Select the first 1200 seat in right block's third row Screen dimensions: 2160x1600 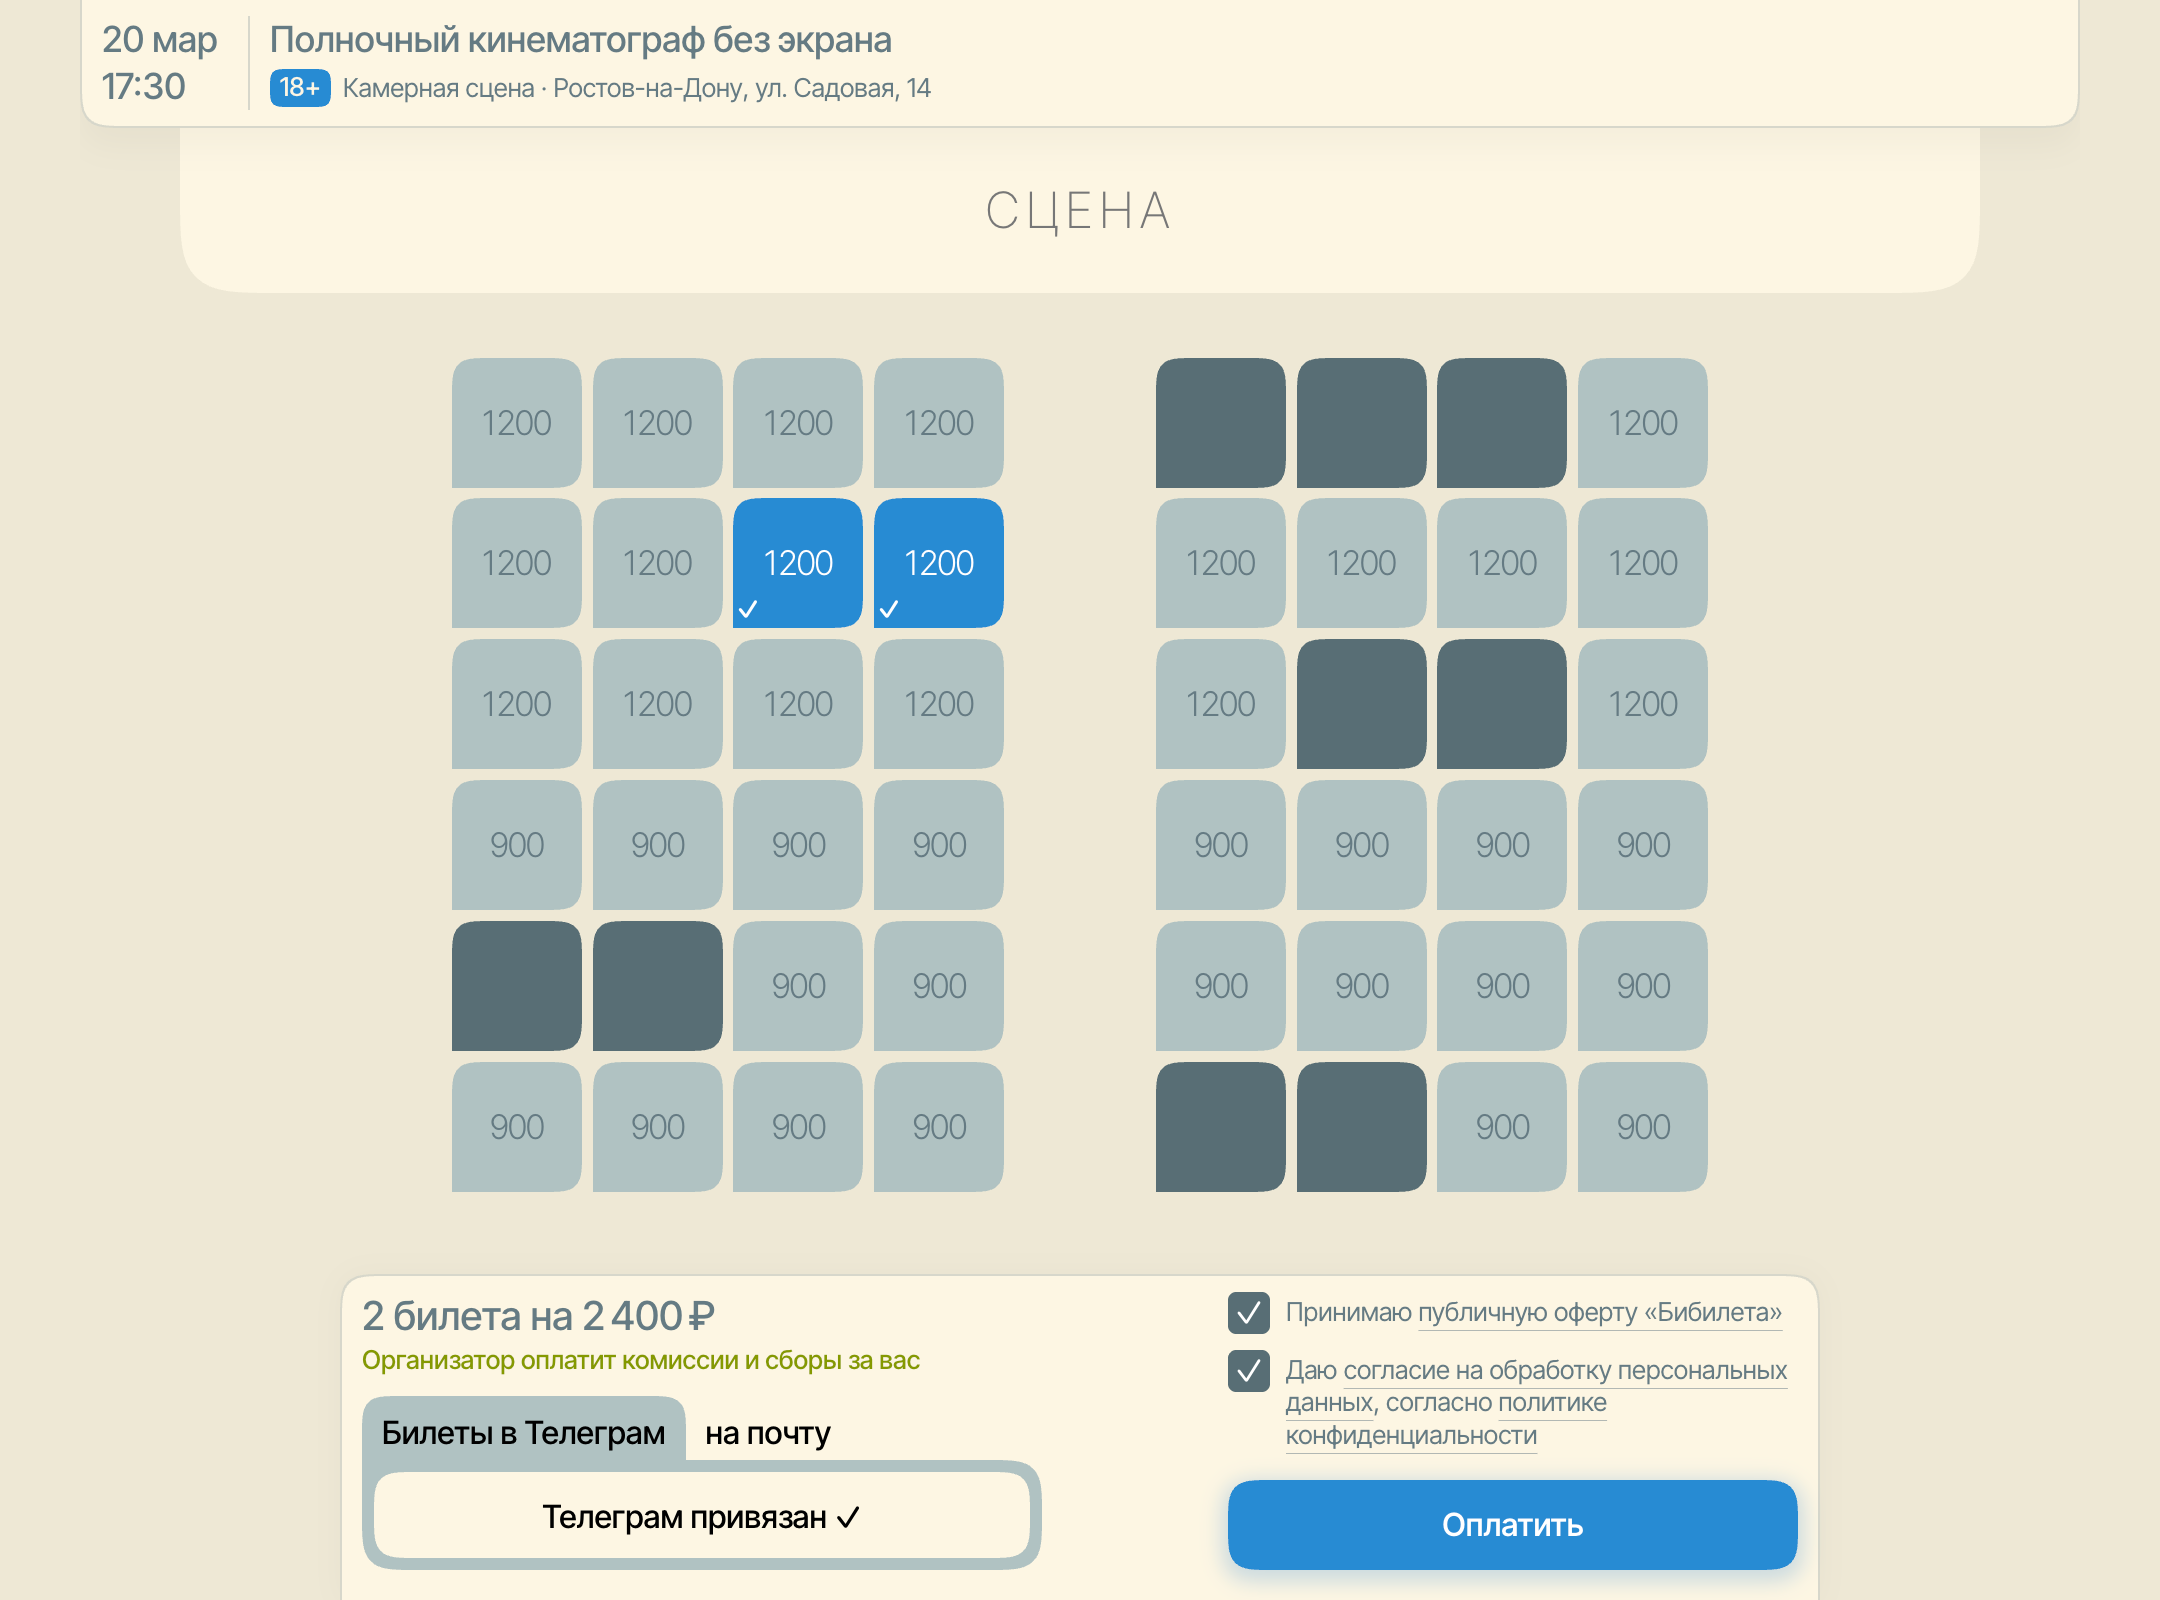(x=1220, y=704)
